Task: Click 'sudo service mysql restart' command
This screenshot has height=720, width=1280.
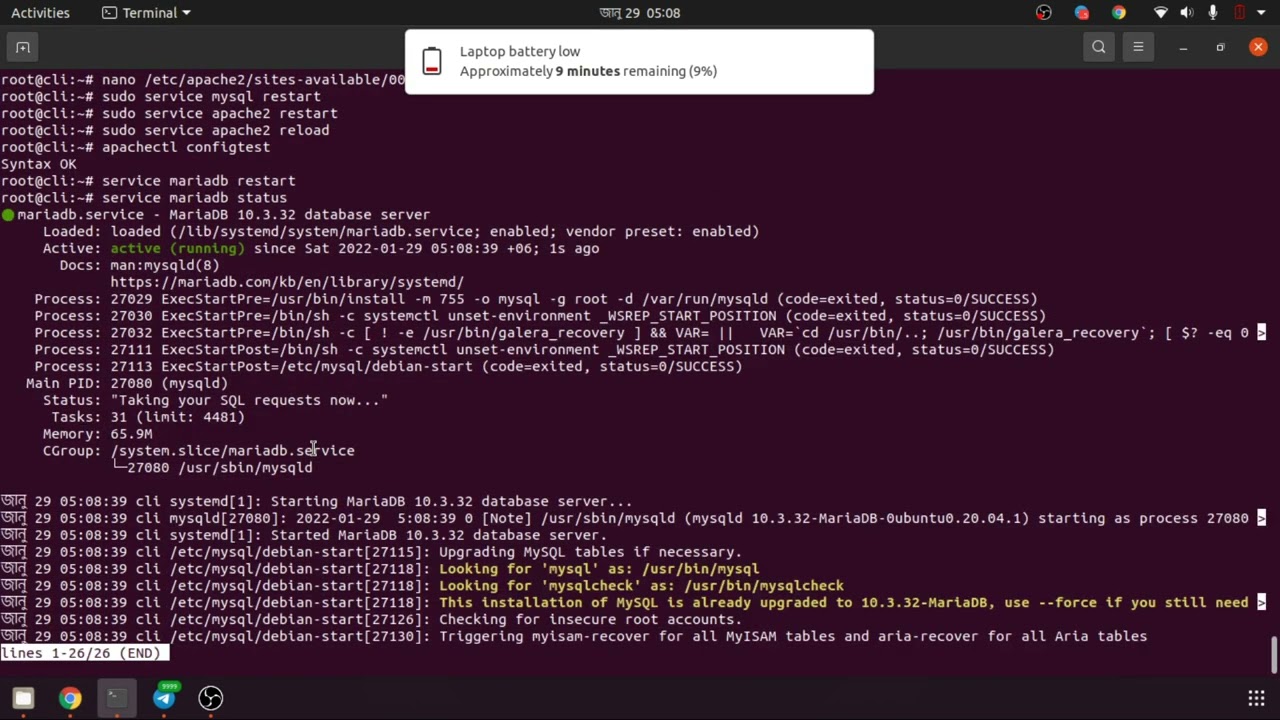Action: [211, 96]
